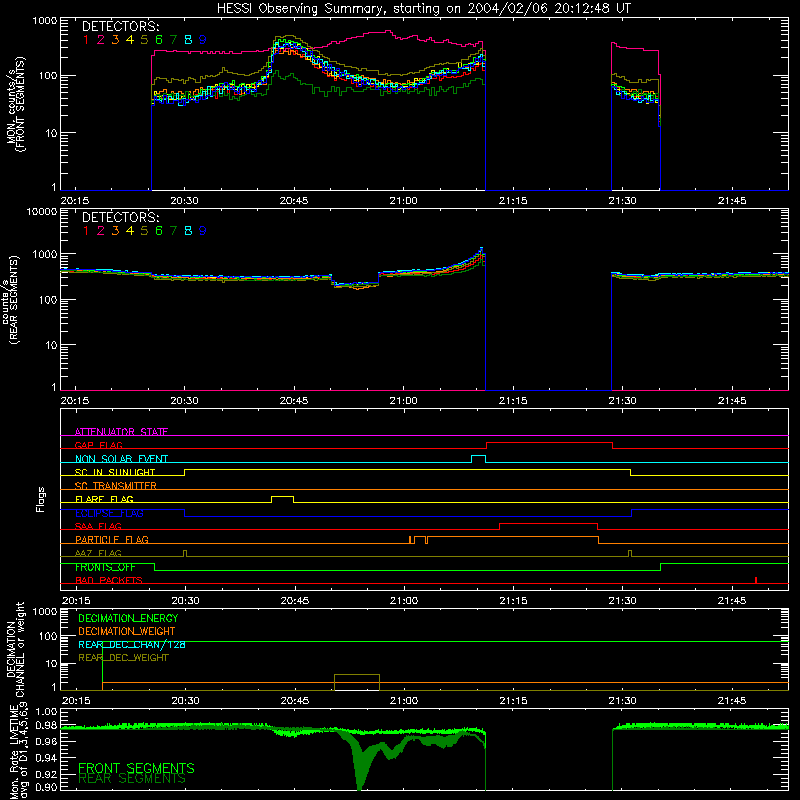Click the REAR SEGMENTS label in the livetime plot

click(x=132, y=779)
